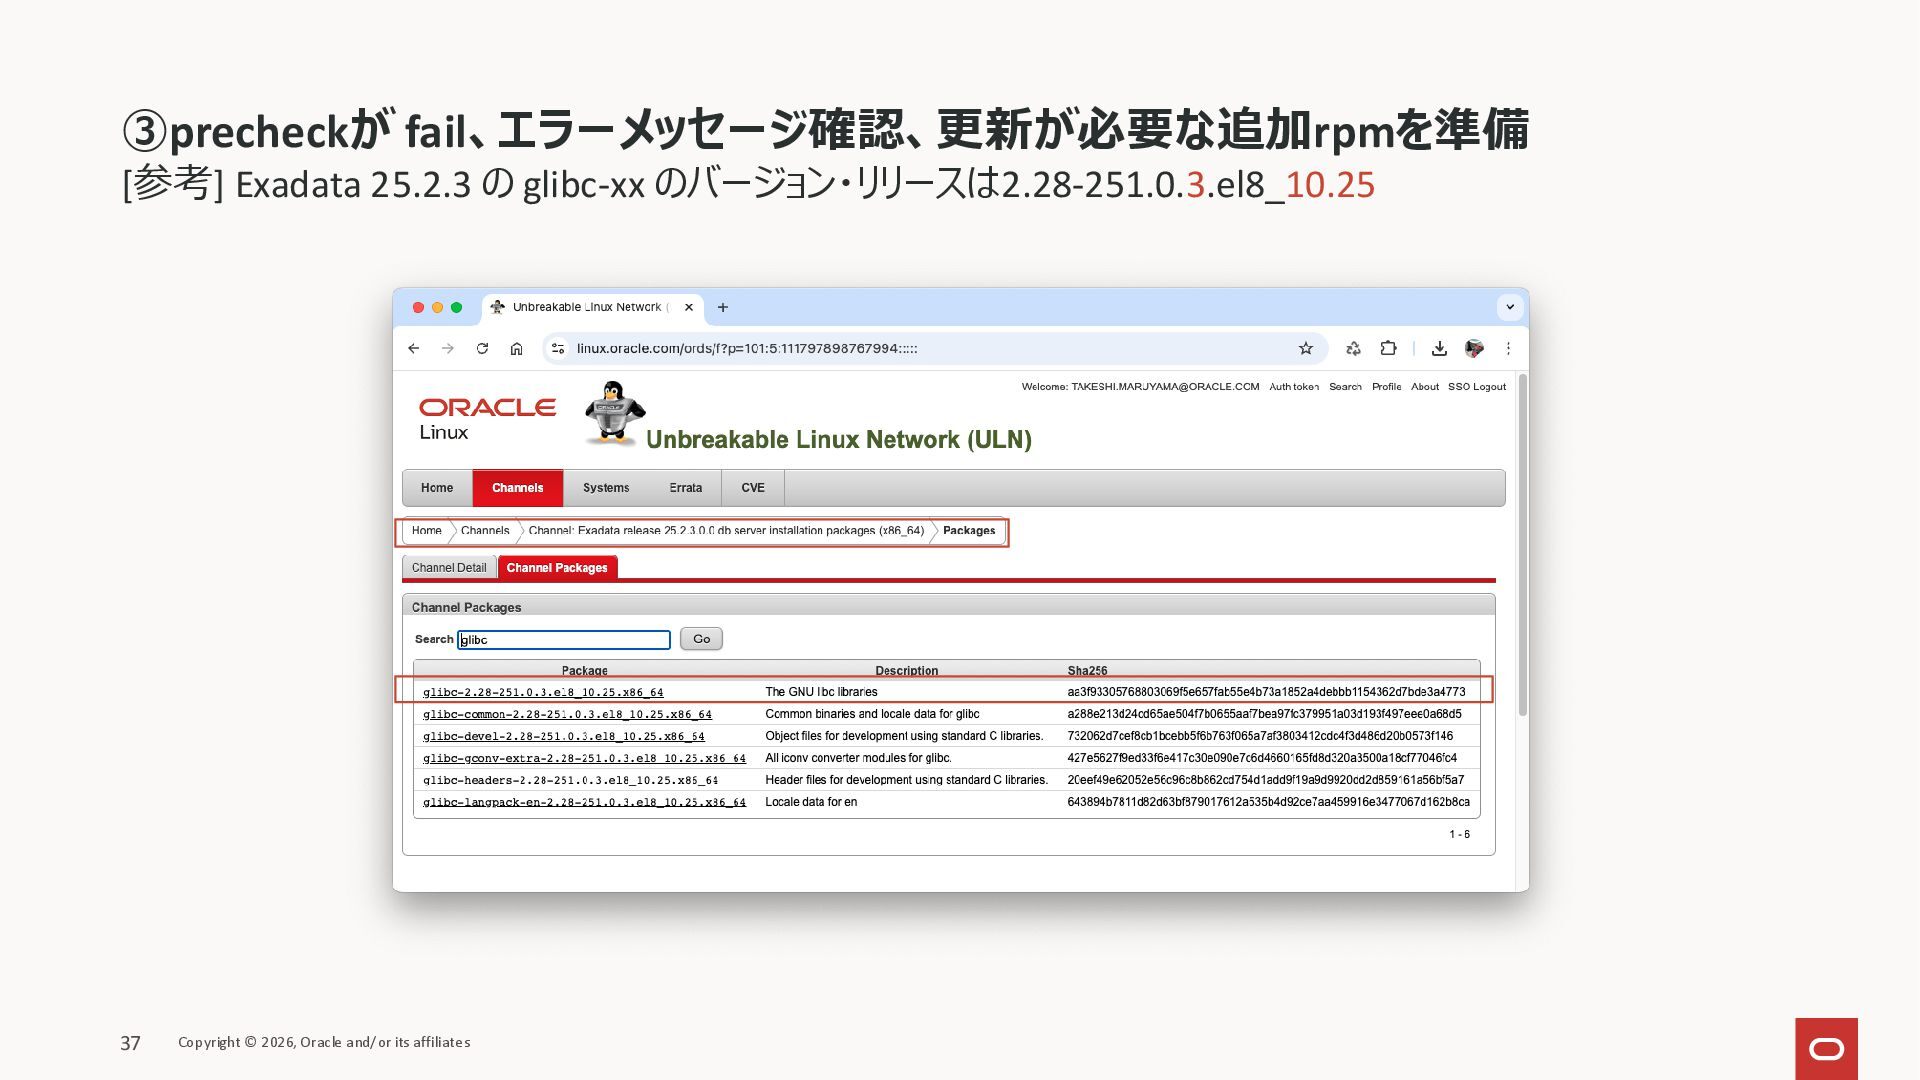The image size is (1920, 1080).
Task: Reload the ULN page
Action: click(482, 348)
